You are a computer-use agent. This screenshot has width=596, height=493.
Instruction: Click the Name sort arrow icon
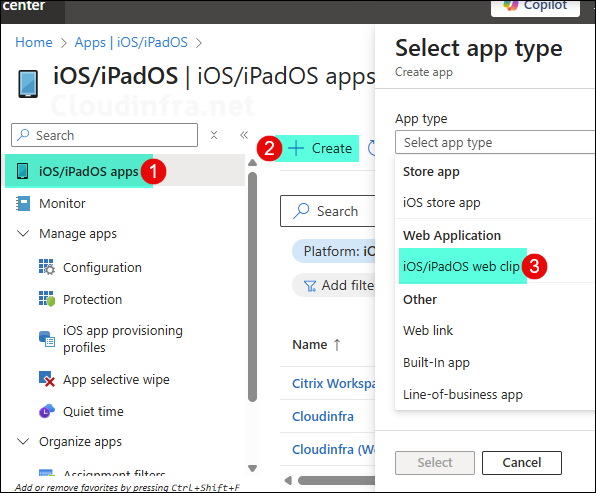337,345
